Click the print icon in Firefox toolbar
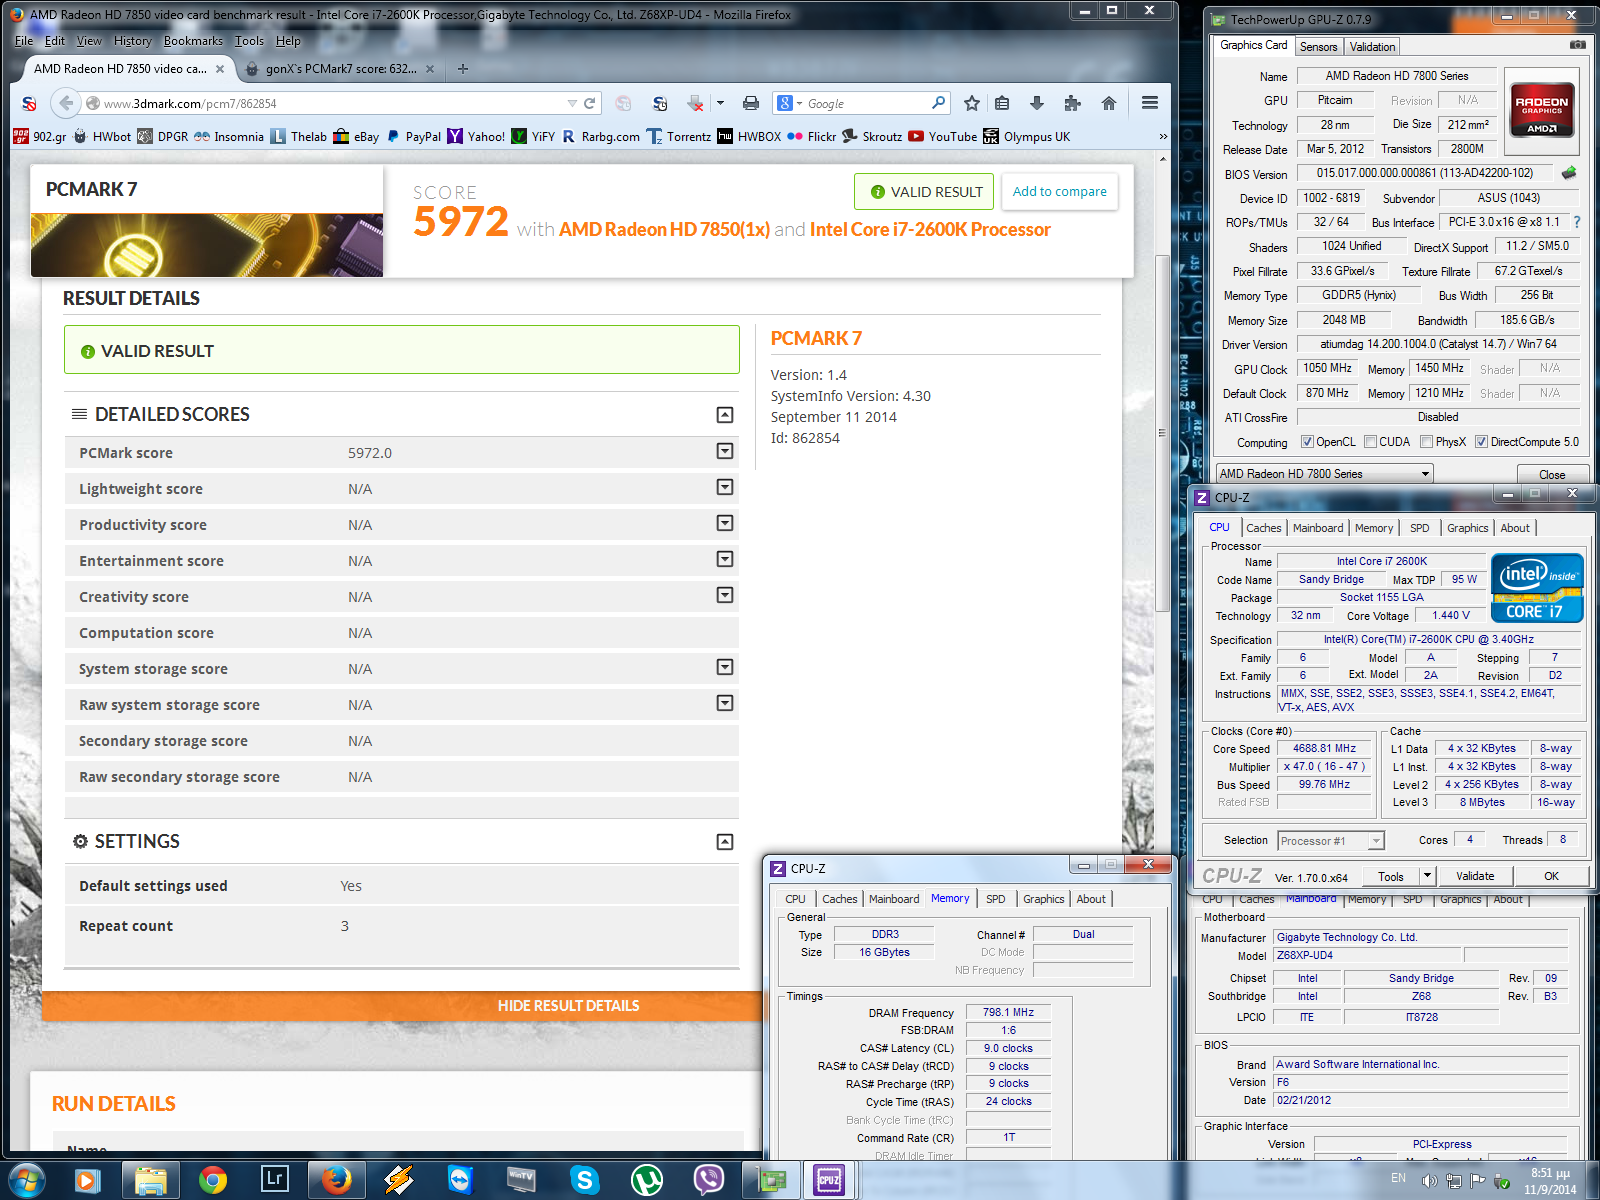 (751, 103)
